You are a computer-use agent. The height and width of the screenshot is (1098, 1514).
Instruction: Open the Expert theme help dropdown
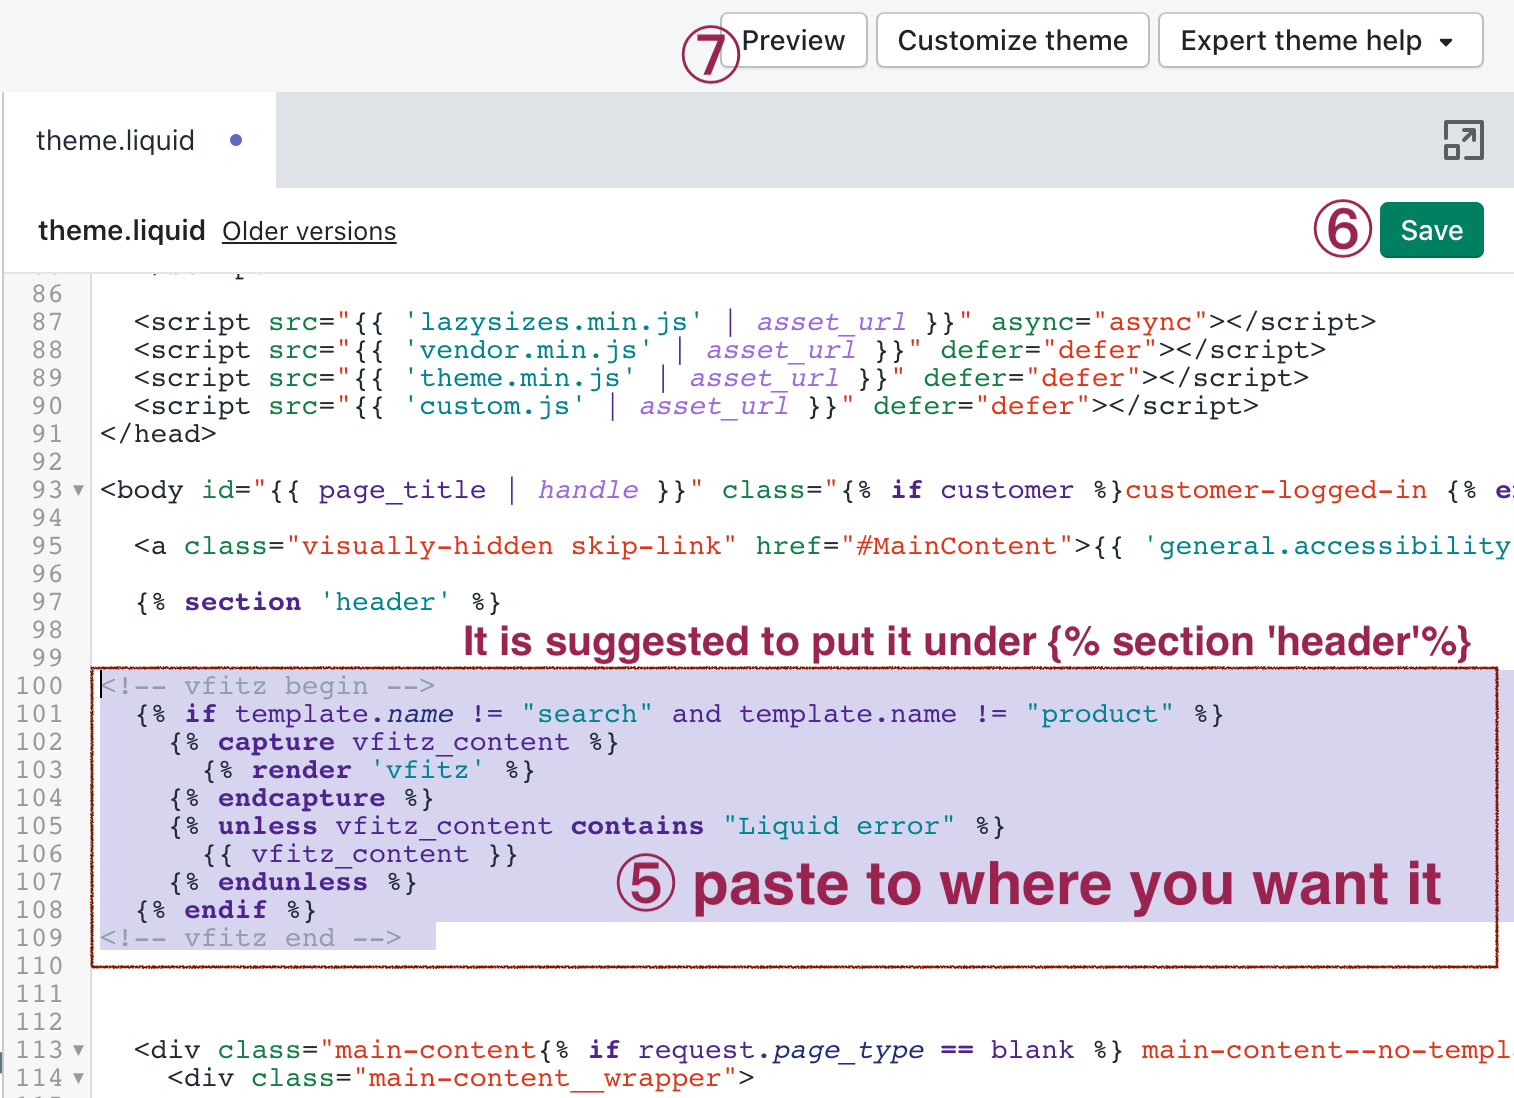[1320, 41]
